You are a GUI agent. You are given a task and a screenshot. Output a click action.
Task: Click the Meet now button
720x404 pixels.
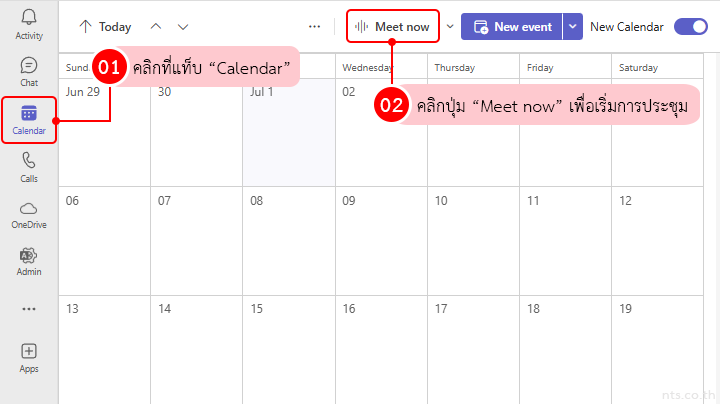coord(393,27)
